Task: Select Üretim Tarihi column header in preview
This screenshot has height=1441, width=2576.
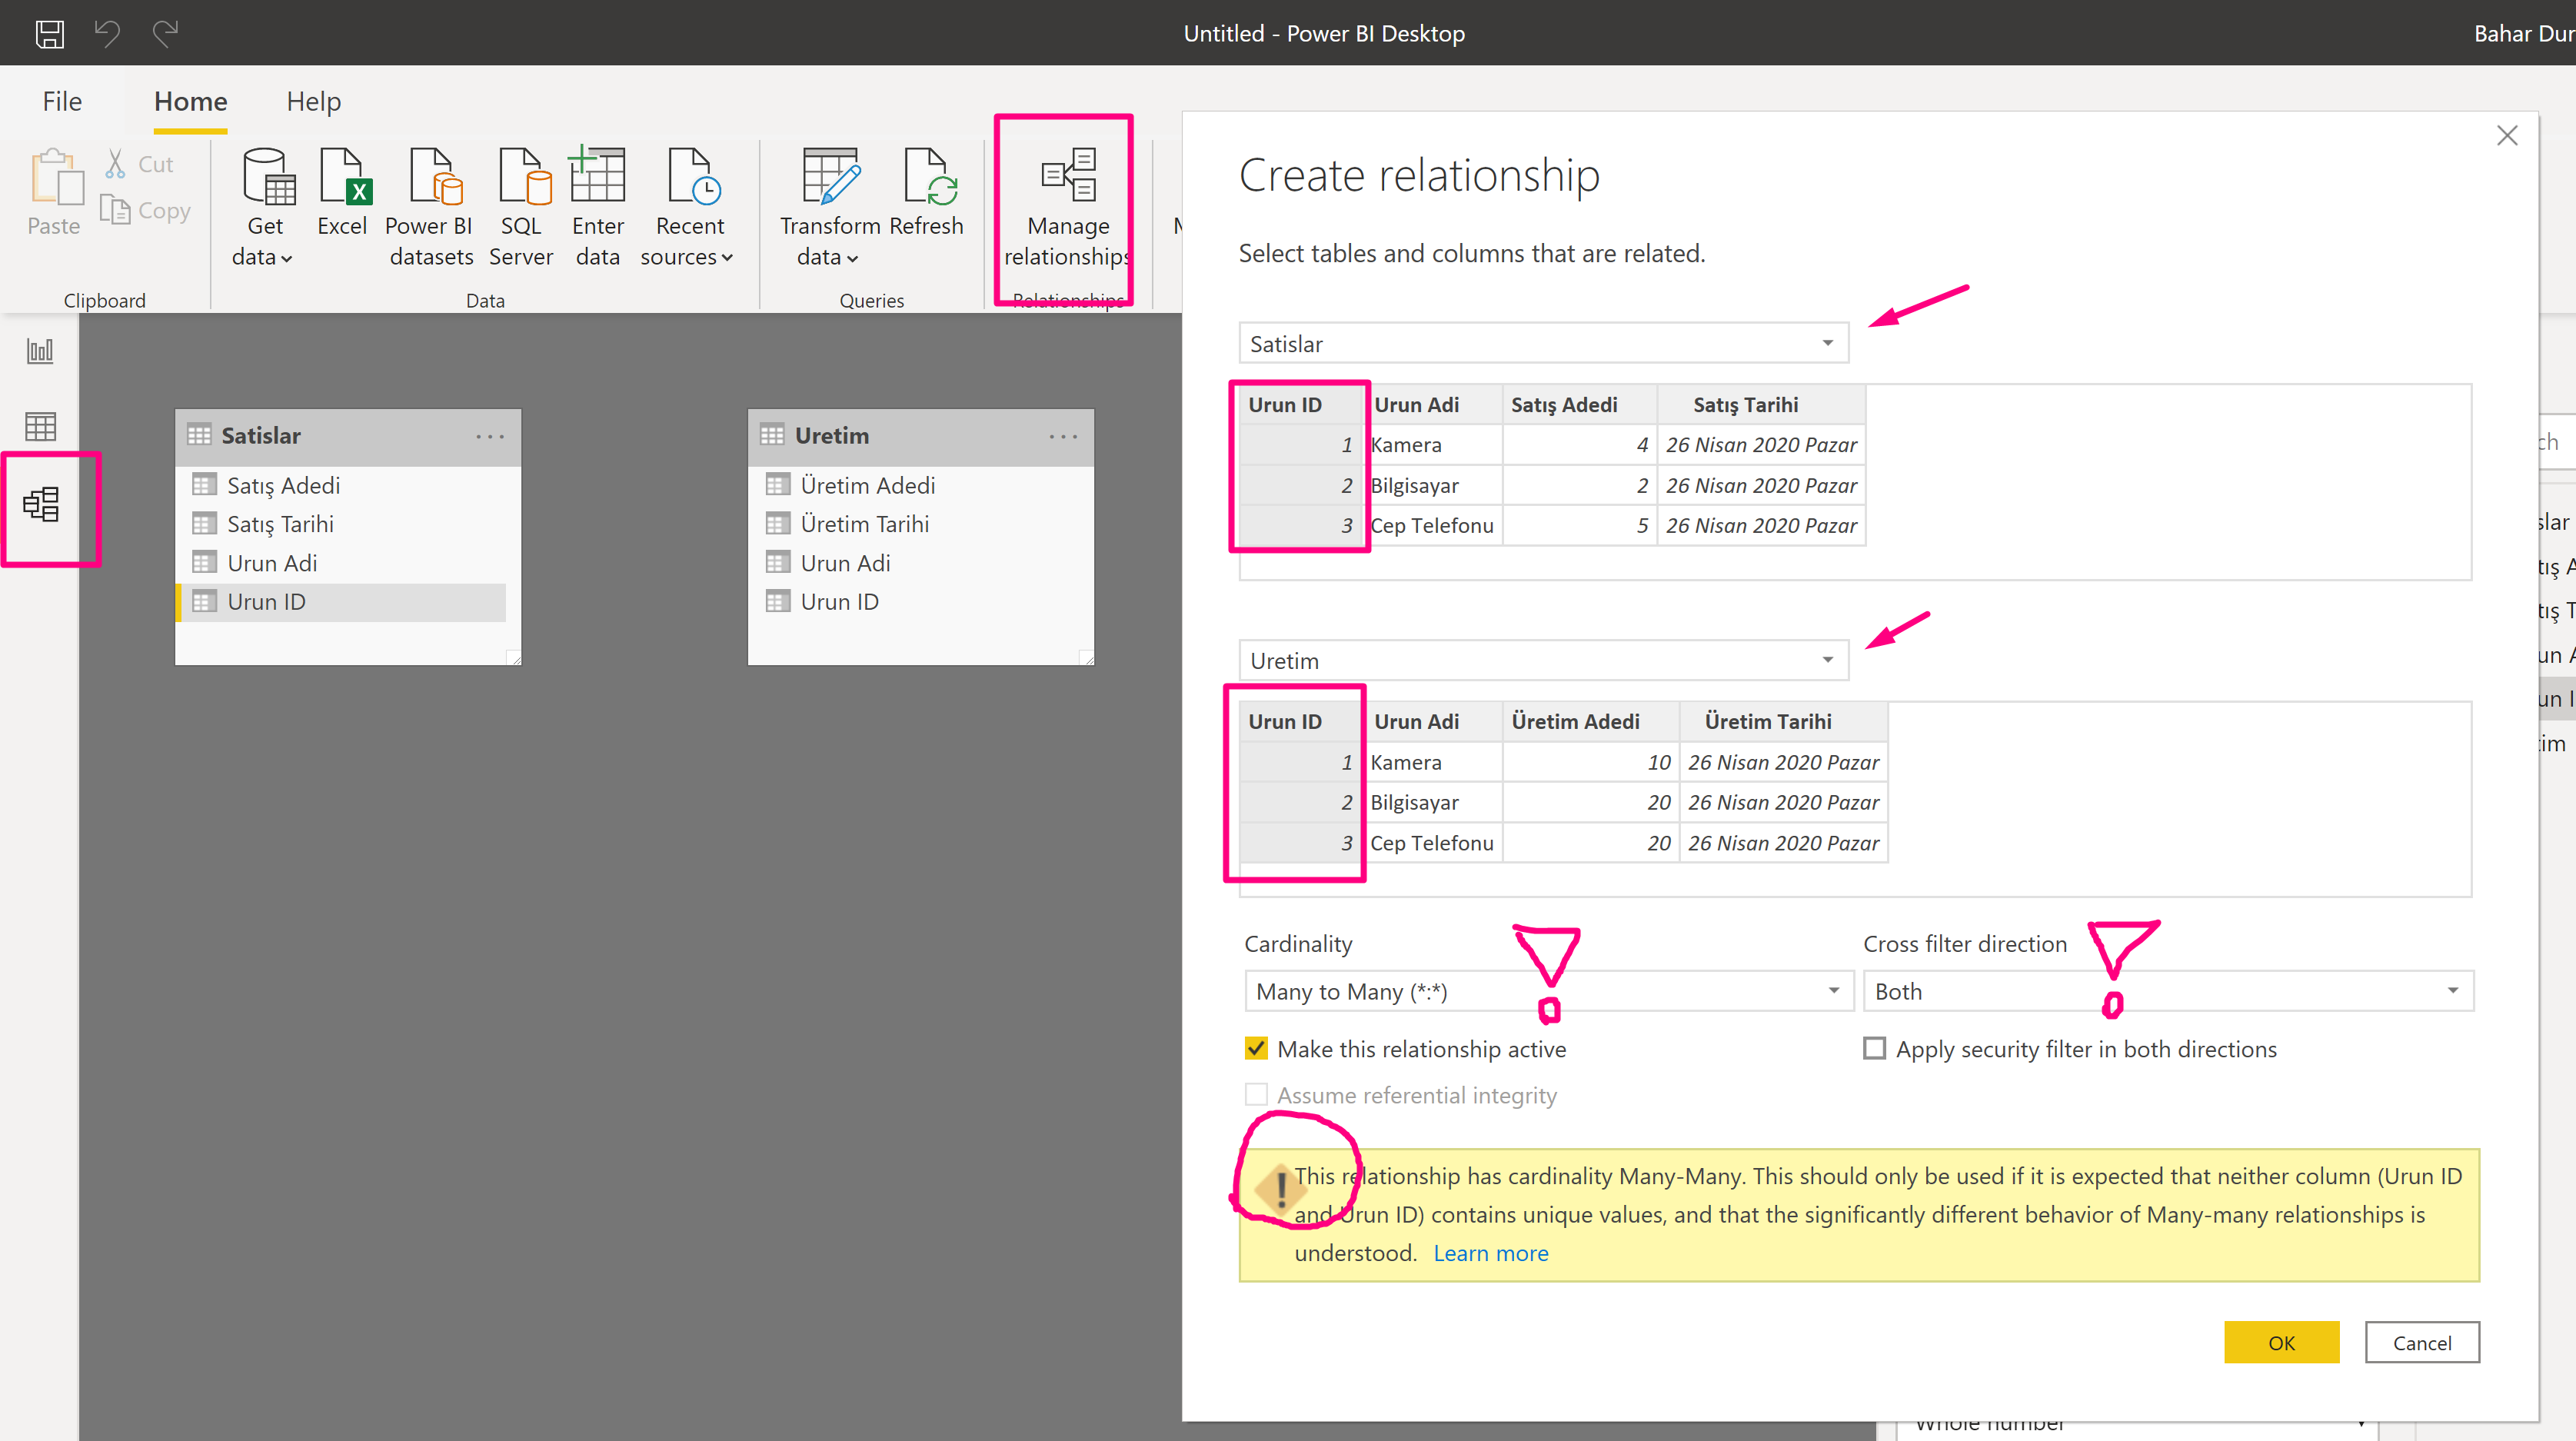Action: [x=1783, y=721]
